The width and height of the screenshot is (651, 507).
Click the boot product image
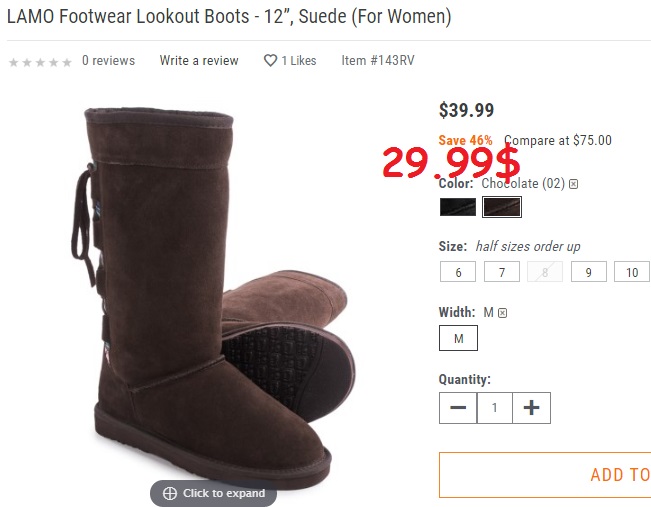[220, 290]
